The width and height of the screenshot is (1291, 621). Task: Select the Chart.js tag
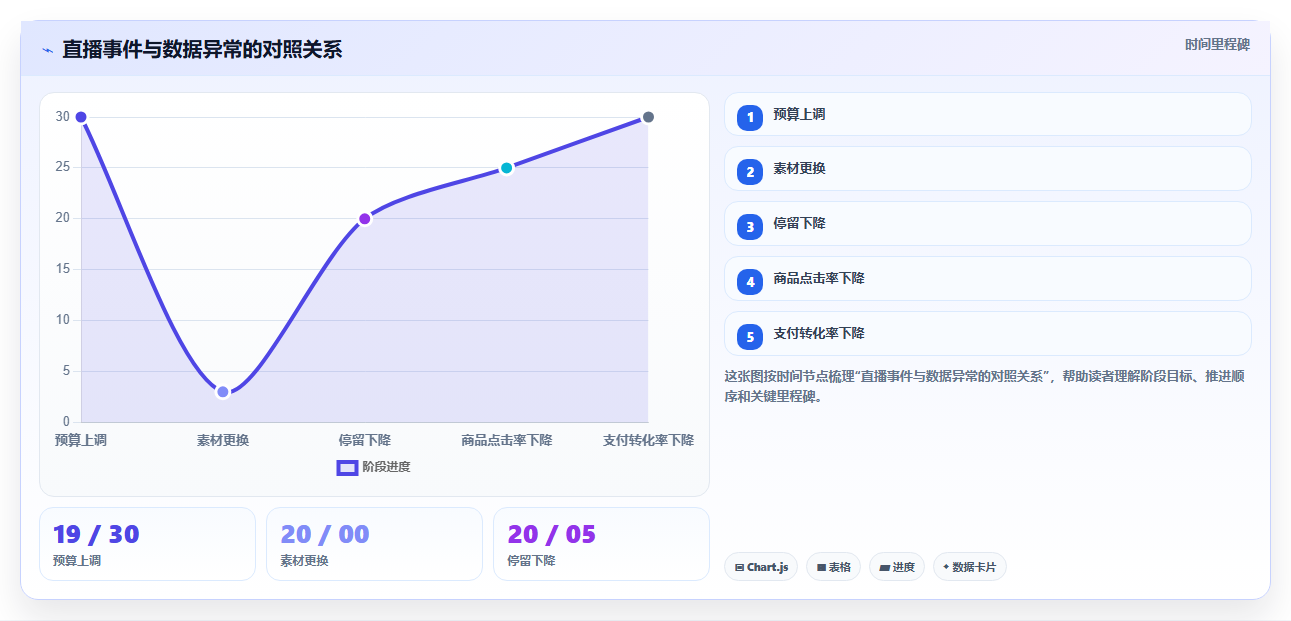[x=761, y=567]
